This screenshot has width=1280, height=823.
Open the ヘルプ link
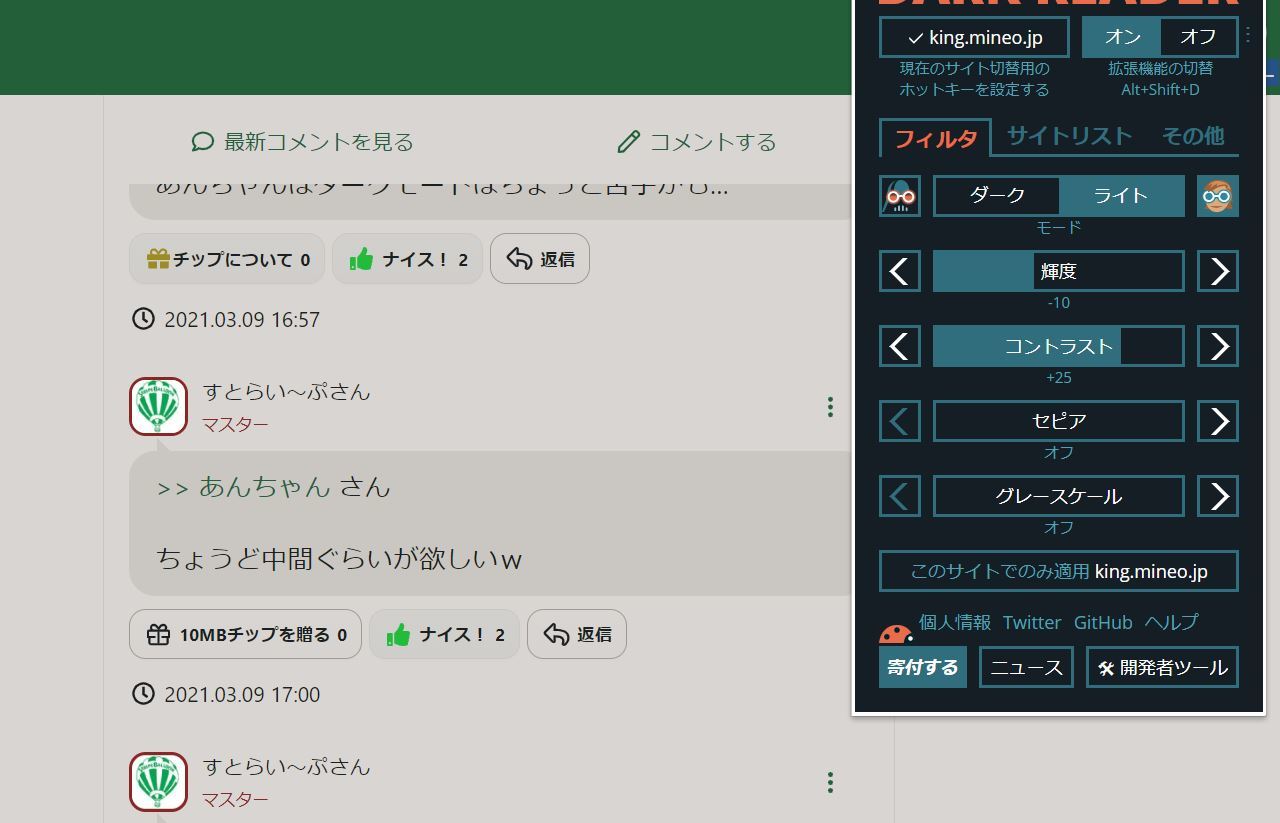[1171, 622]
